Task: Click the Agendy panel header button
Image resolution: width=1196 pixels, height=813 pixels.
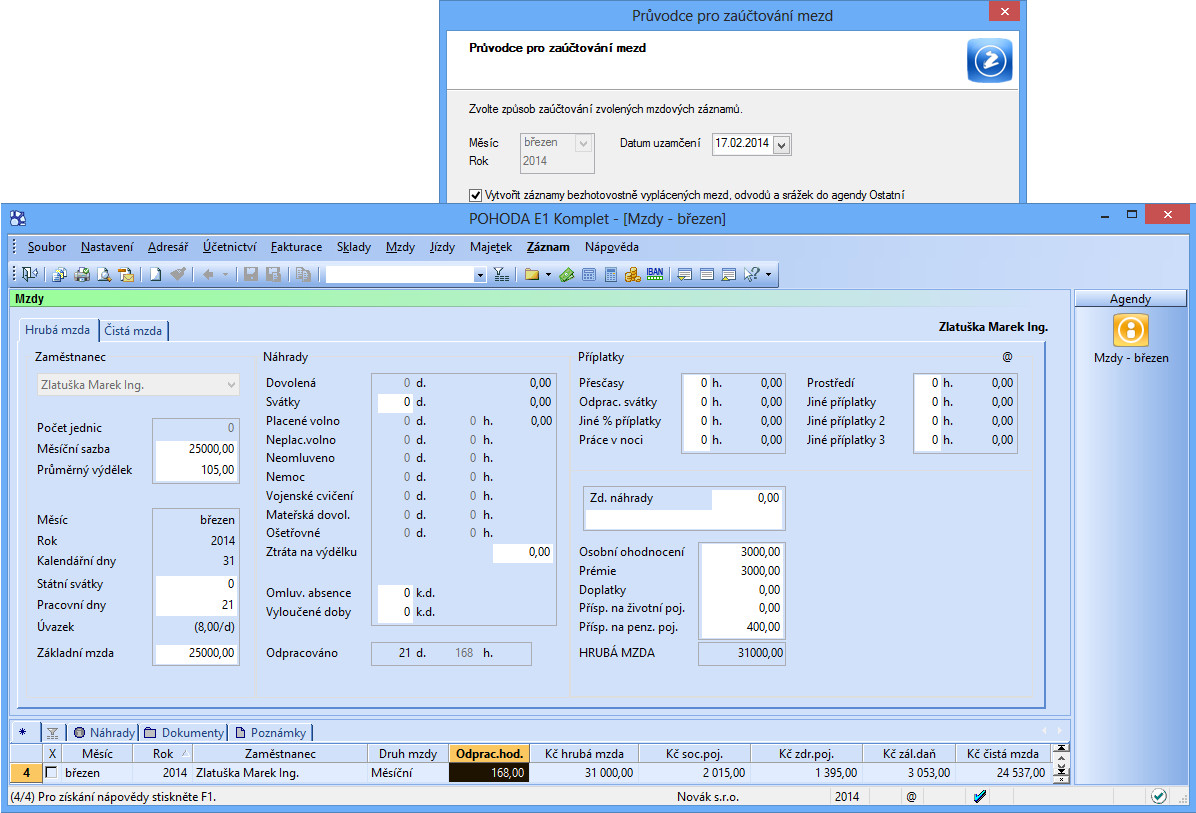Action: click(x=1130, y=299)
